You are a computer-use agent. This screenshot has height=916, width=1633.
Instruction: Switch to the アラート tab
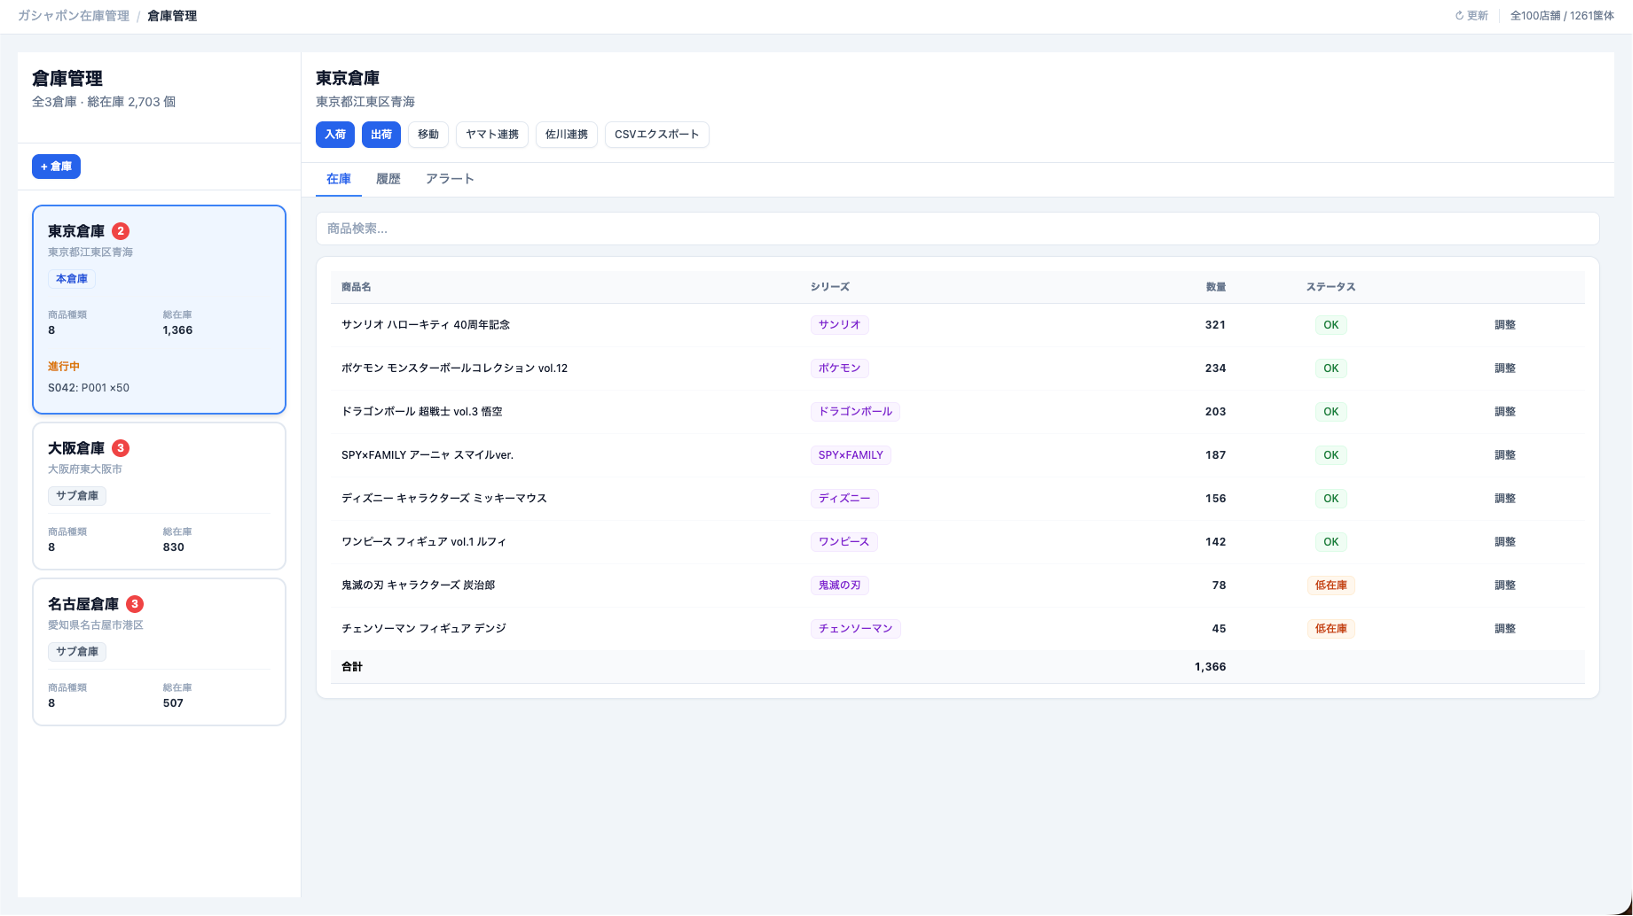pos(449,179)
